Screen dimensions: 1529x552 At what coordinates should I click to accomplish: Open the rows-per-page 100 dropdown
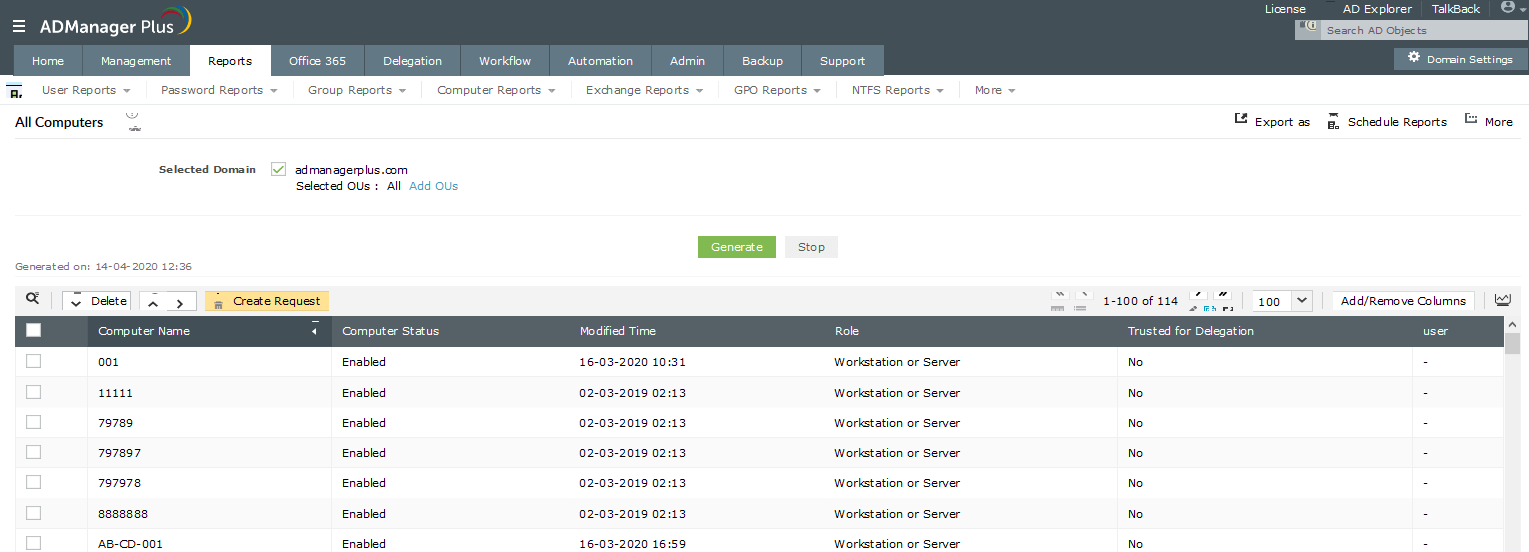click(x=1283, y=301)
